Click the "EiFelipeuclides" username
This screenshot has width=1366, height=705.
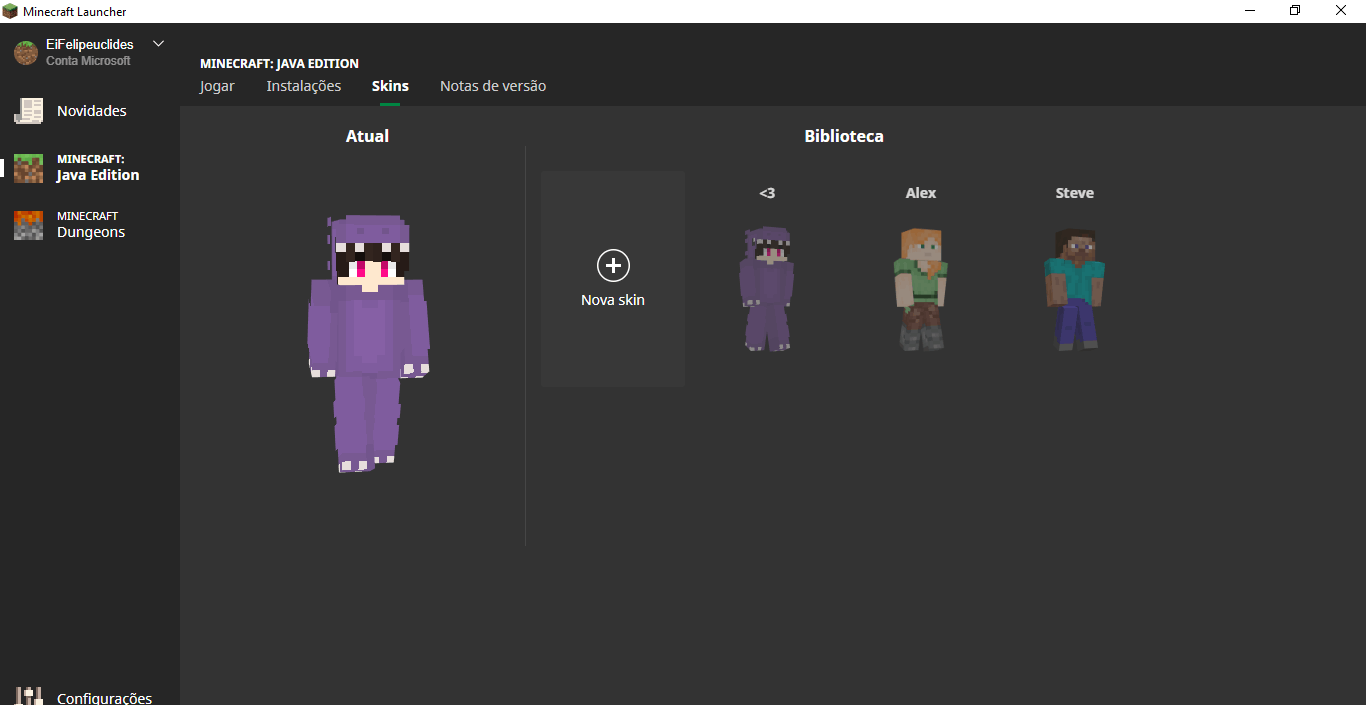[90, 45]
